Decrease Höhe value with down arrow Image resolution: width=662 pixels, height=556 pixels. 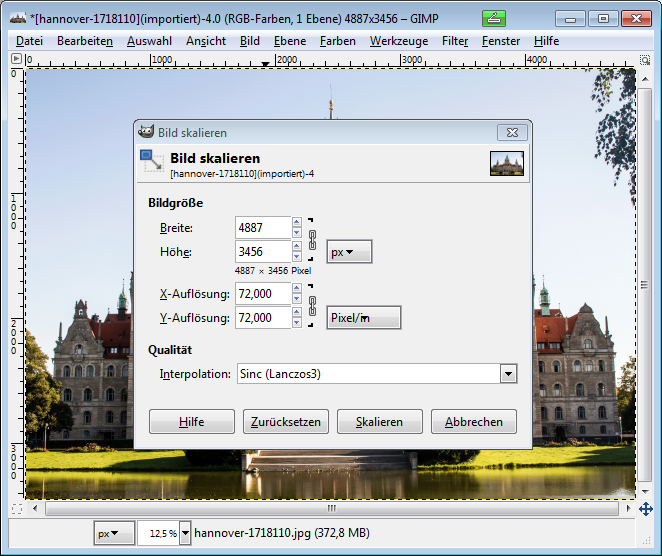[296, 257]
